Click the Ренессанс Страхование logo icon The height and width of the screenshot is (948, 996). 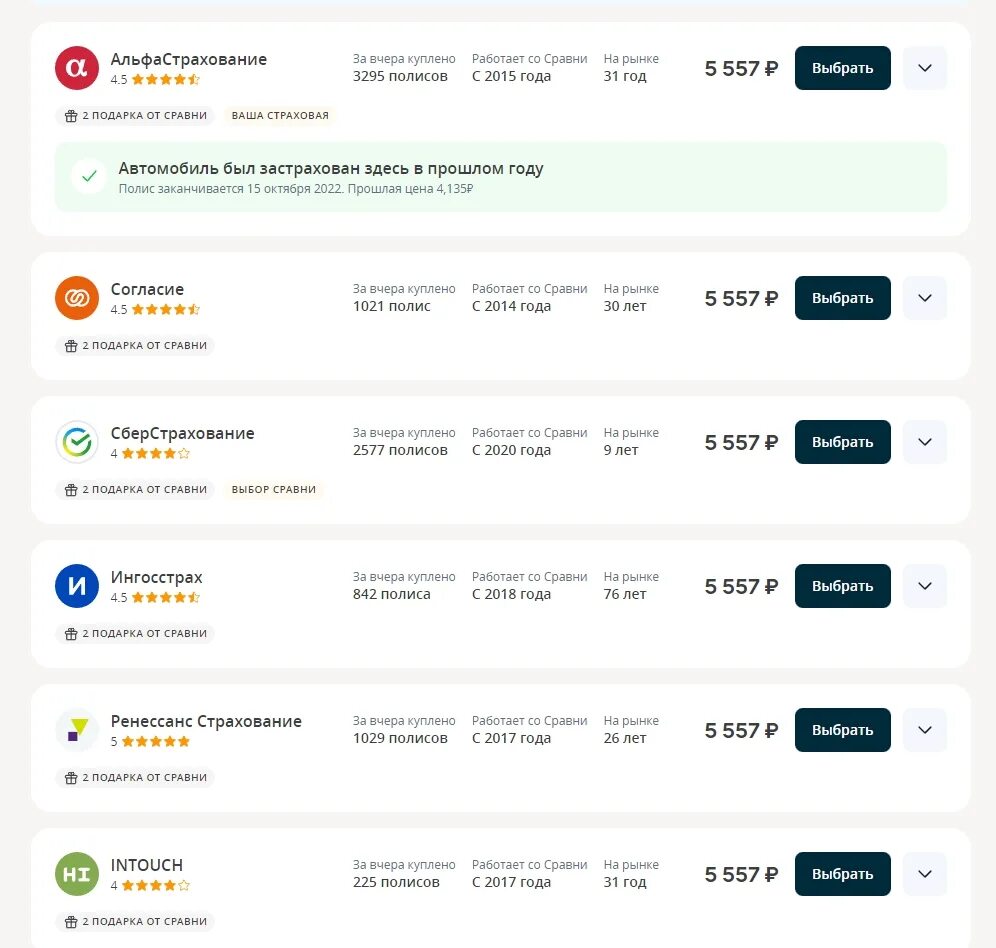[x=77, y=730]
